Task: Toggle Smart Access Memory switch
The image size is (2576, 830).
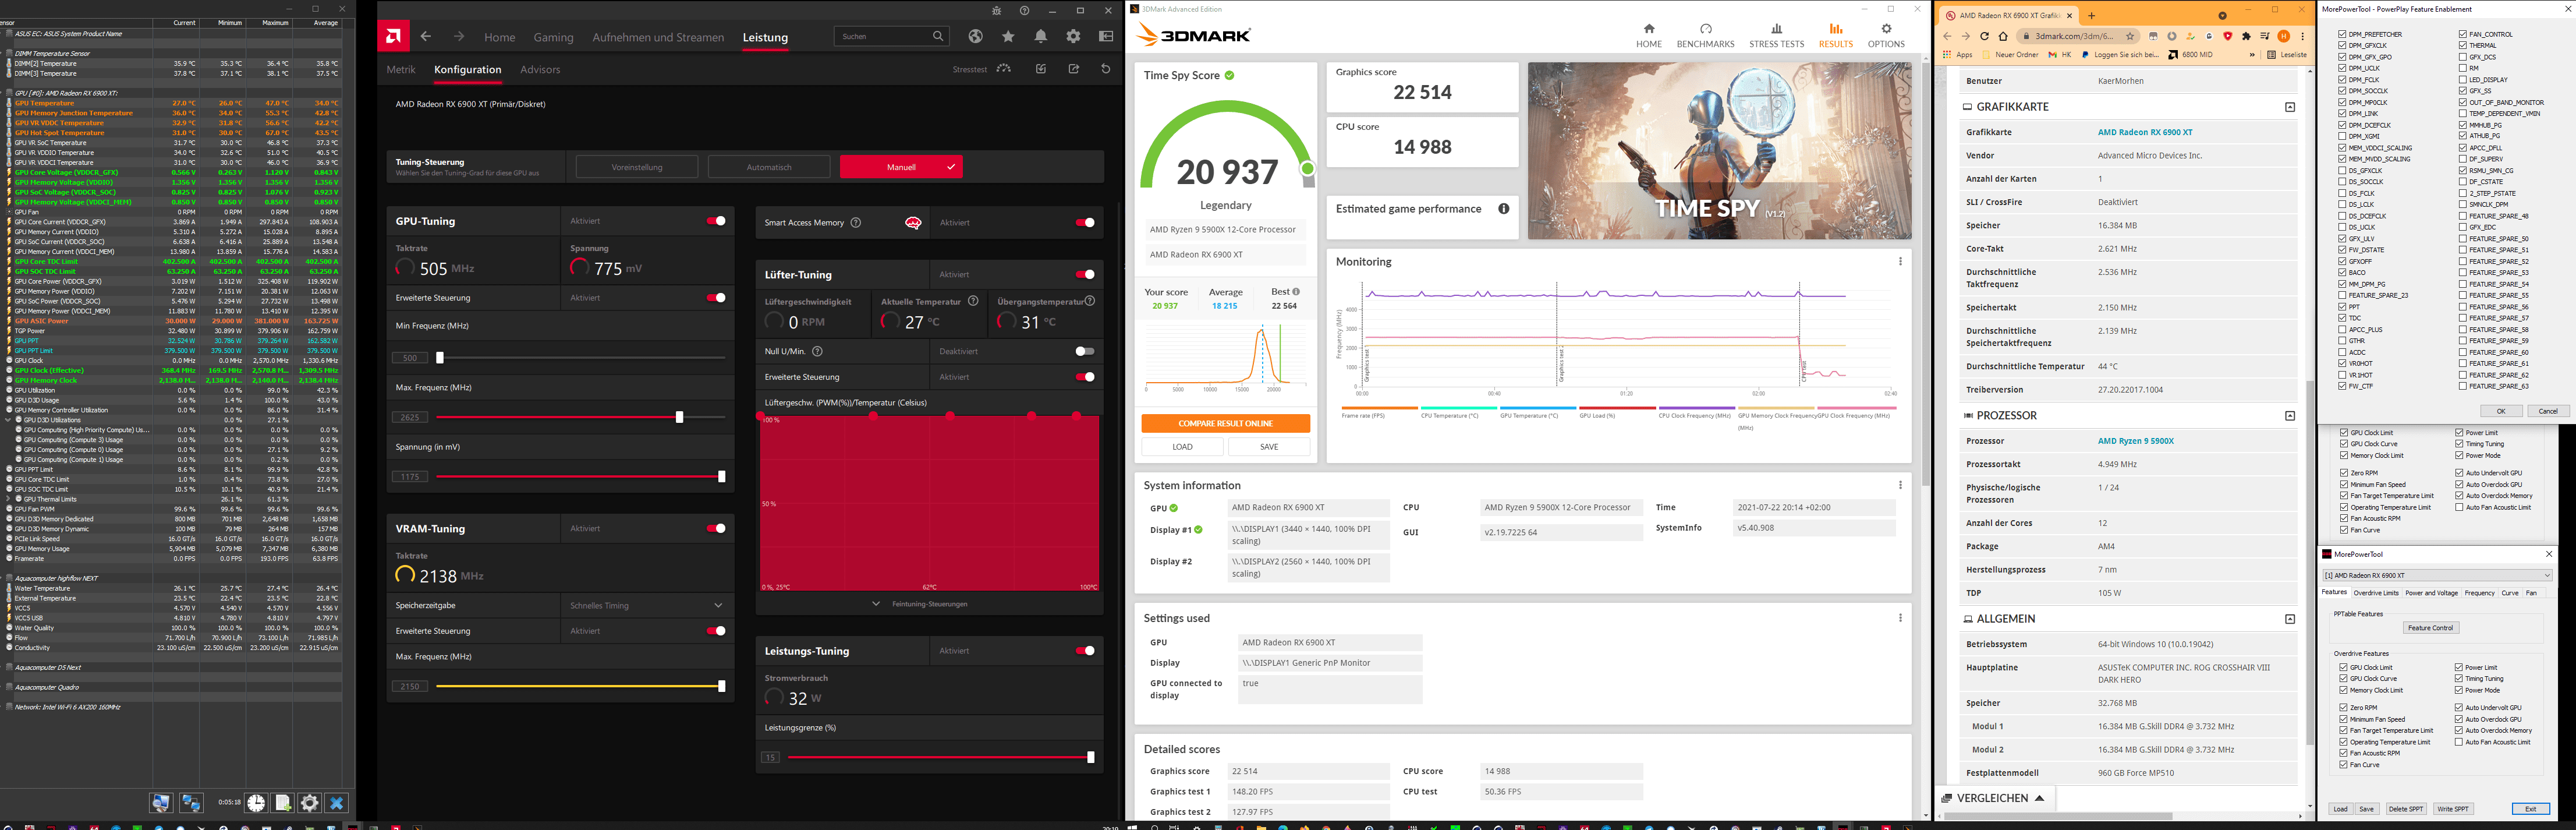Action: (1085, 222)
